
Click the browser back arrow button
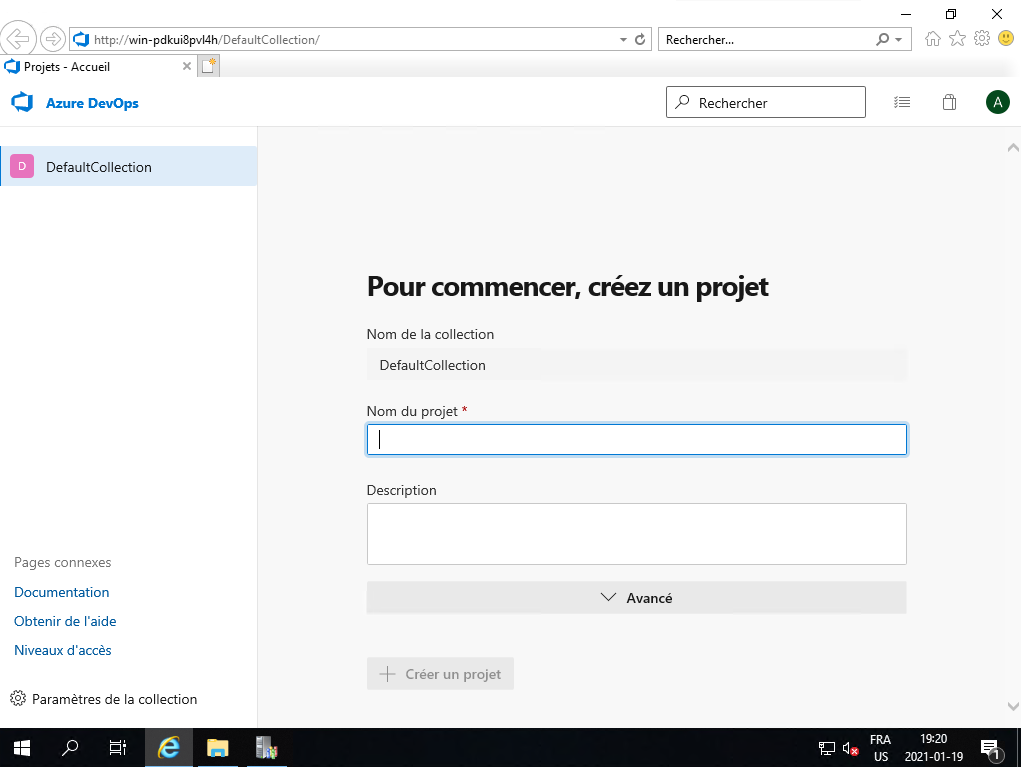tap(18, 39)
